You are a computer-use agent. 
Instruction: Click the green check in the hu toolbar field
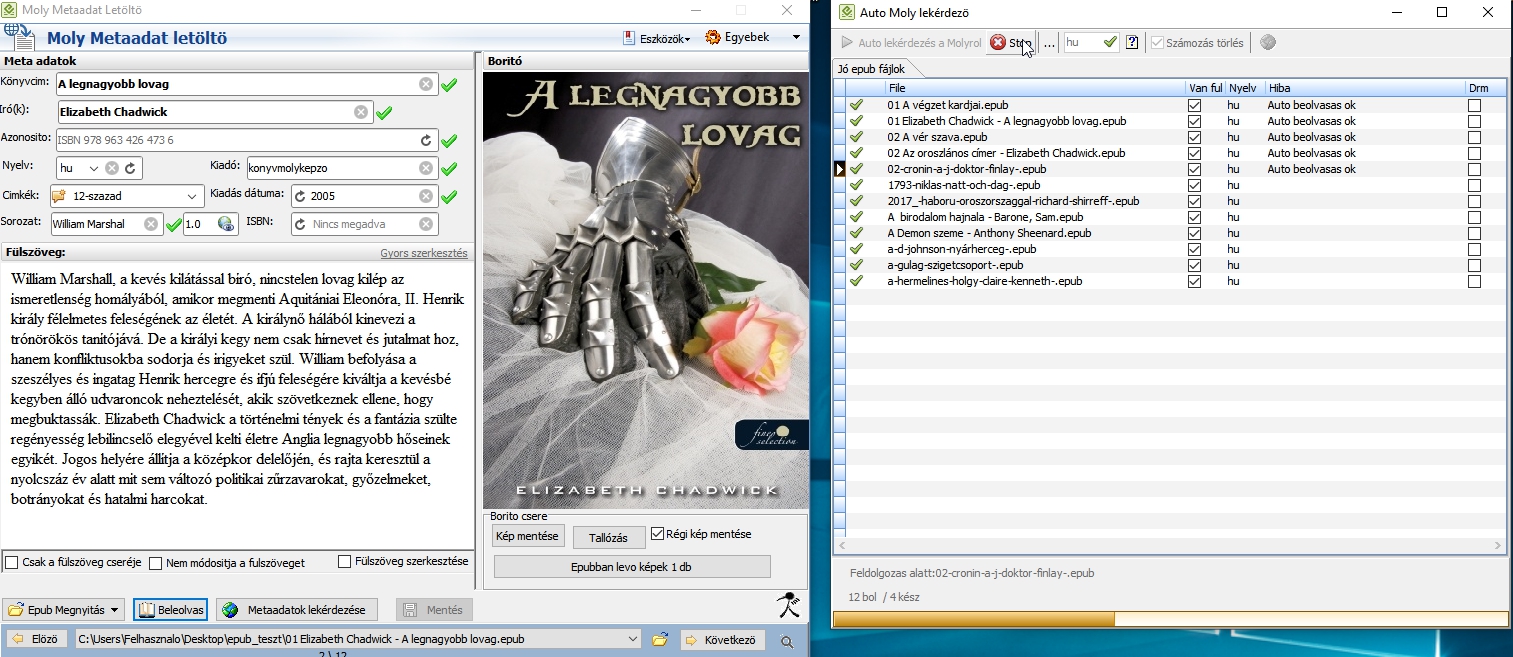point(1110,42)
